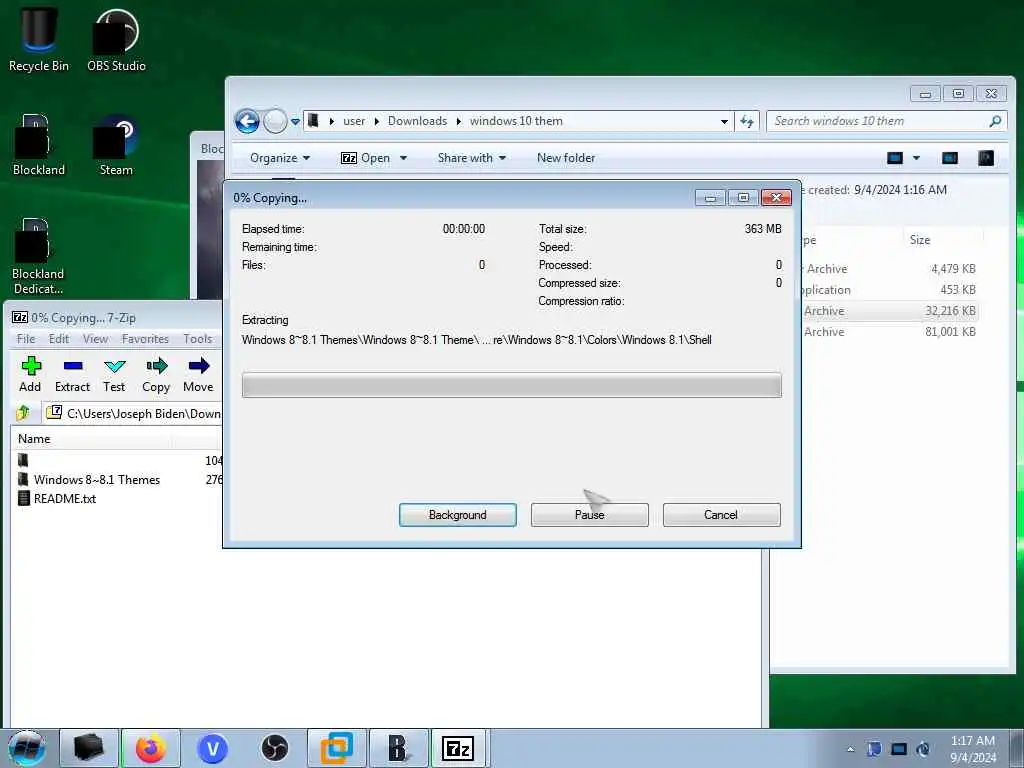The width and height of the screenshot is (1024, 768).
Task: Click the 7-Zip path address field
Action: (x=134, y=413)
